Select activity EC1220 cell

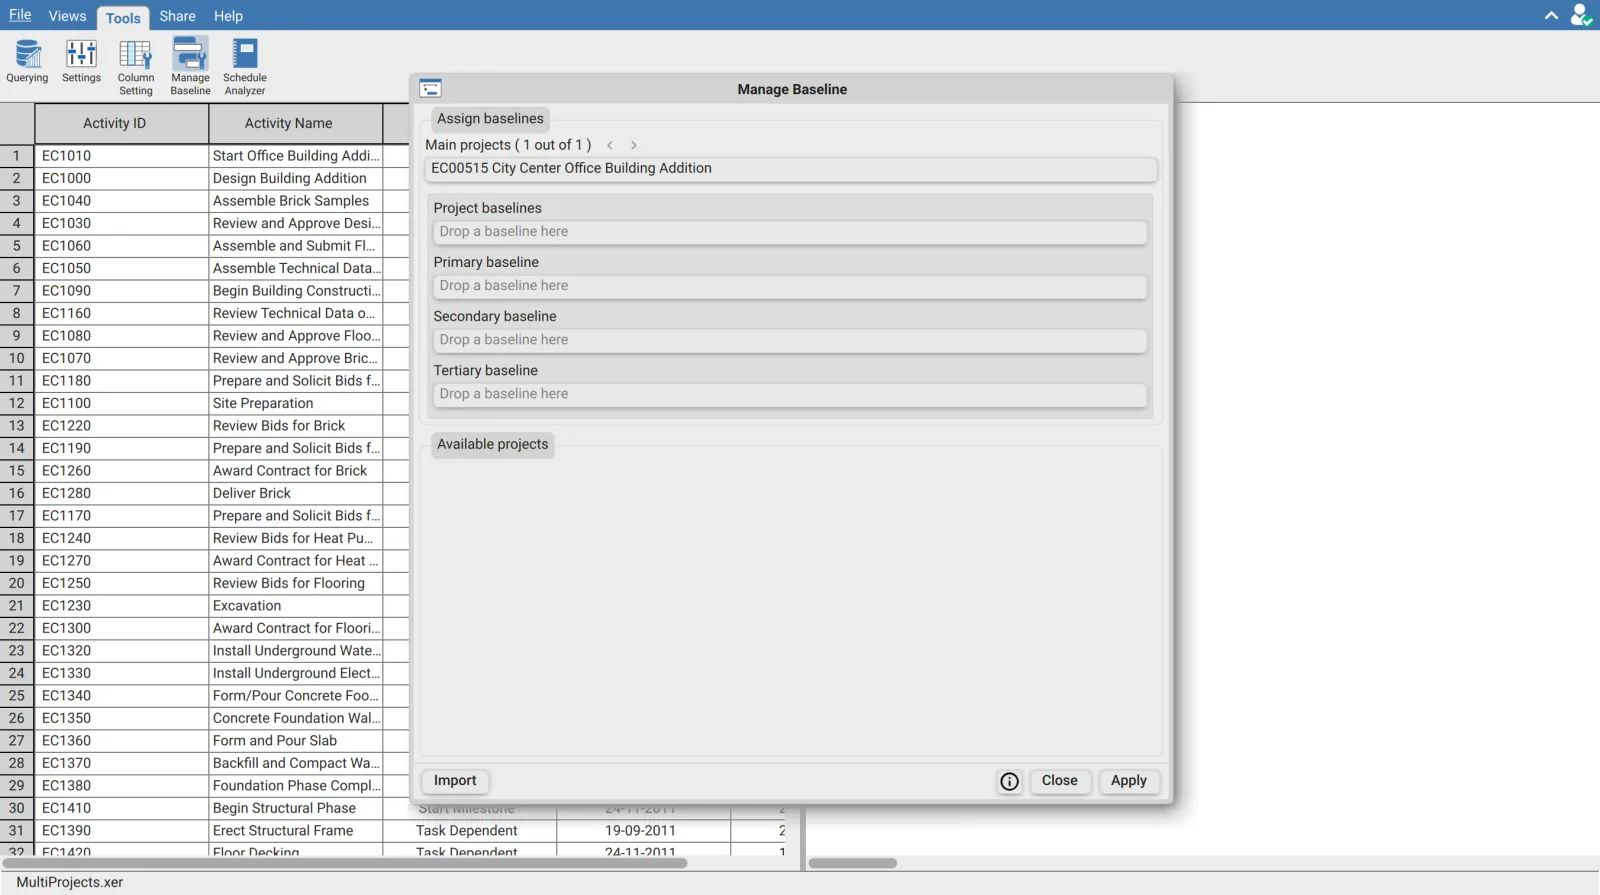(122, 426)
